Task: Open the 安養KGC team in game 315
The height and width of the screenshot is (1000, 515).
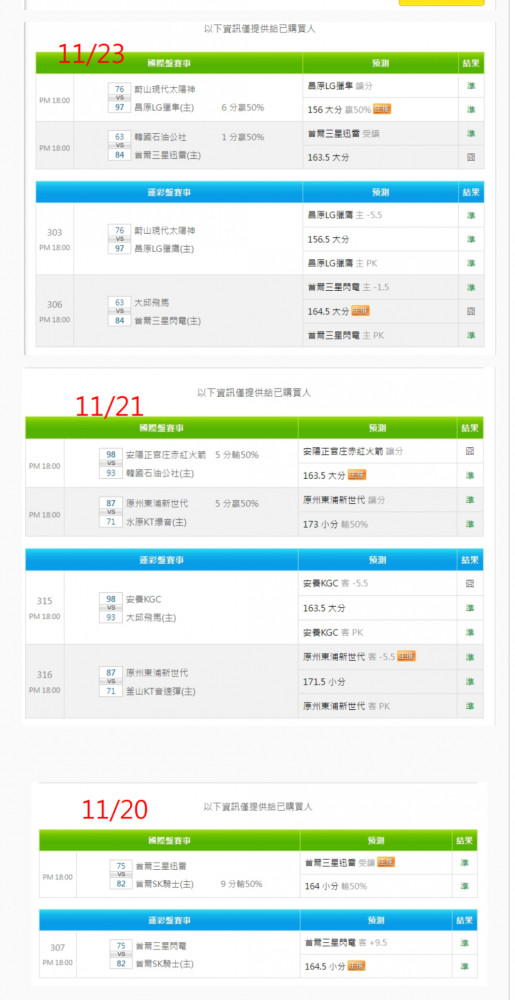Action: tap(144, 599)
